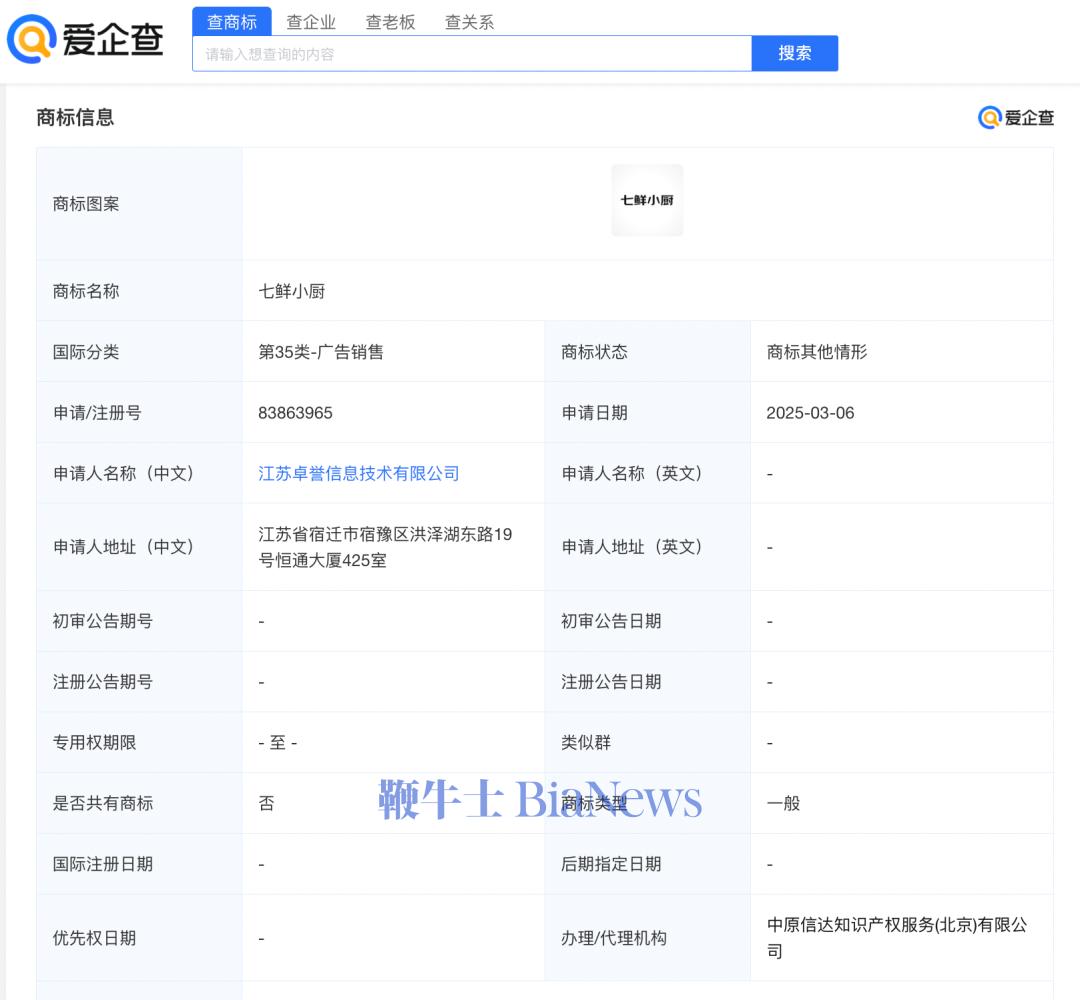Click trademark type value 一般
Viewport: 1080px width, 1000px height.
point(783,803)
